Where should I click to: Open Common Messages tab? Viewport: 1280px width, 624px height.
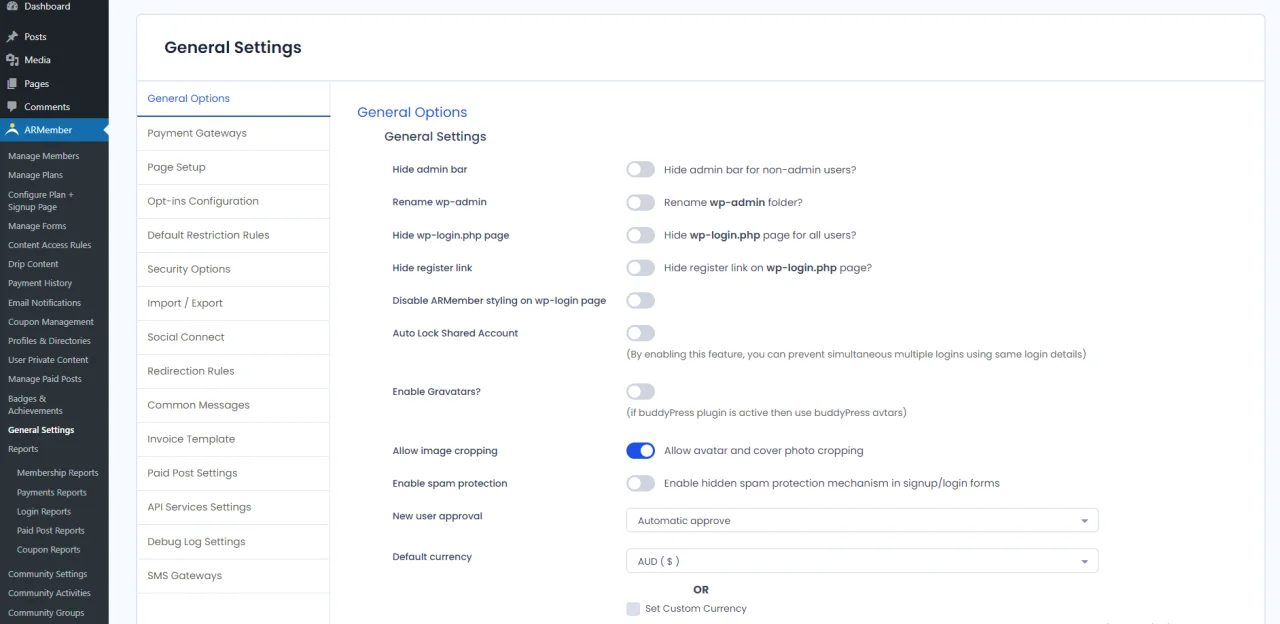coord(233,405)
